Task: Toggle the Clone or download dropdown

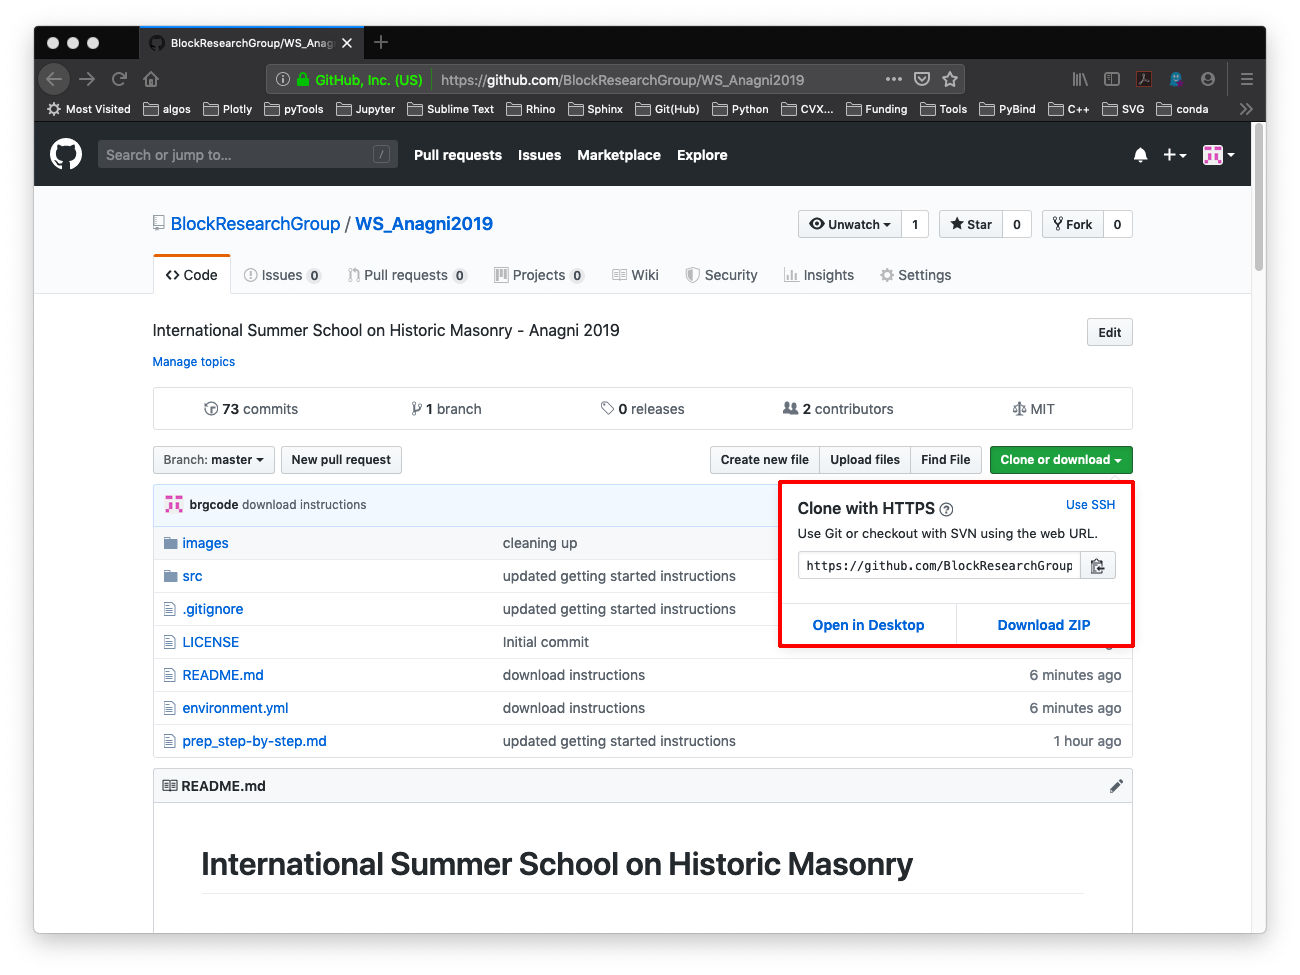Action: 1061,460
